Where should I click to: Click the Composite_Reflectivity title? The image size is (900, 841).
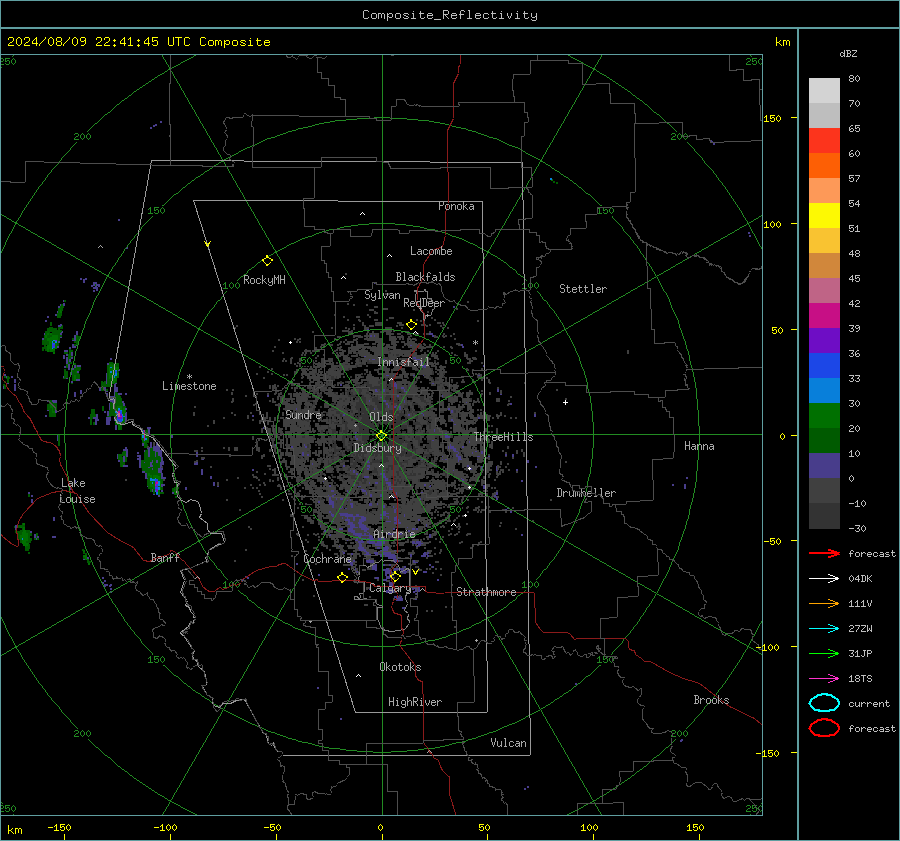point(449,15)
